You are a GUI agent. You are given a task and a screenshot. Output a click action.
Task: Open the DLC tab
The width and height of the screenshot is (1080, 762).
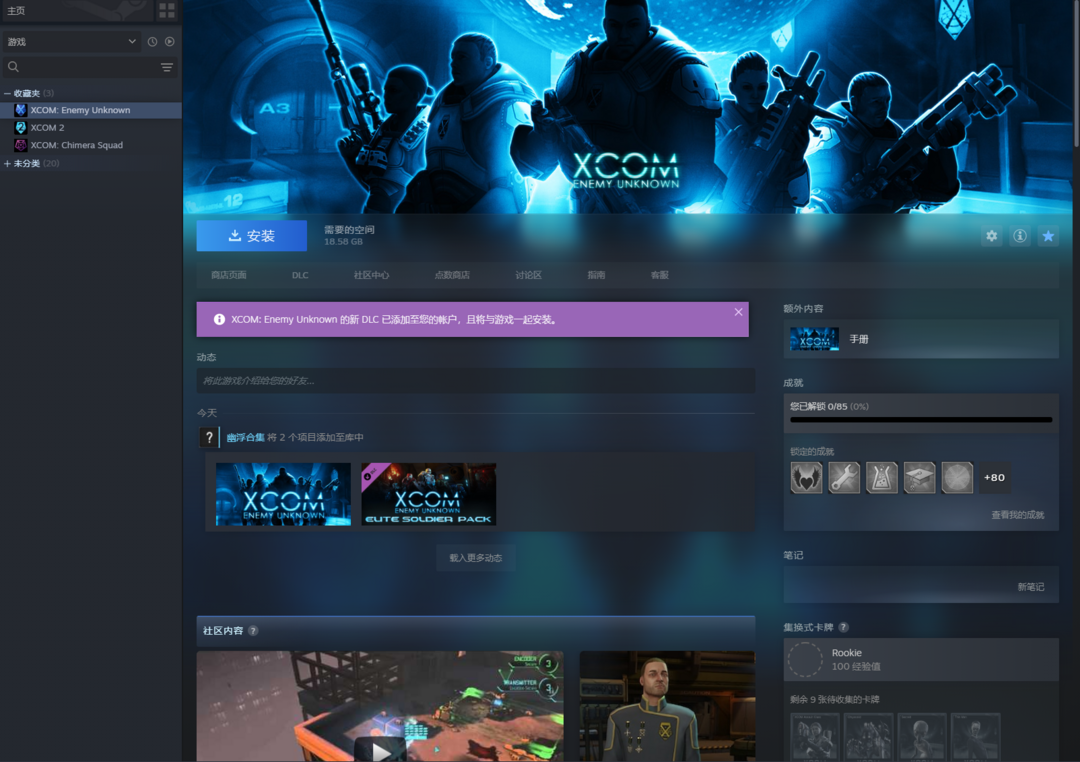[x=300, y=275]
